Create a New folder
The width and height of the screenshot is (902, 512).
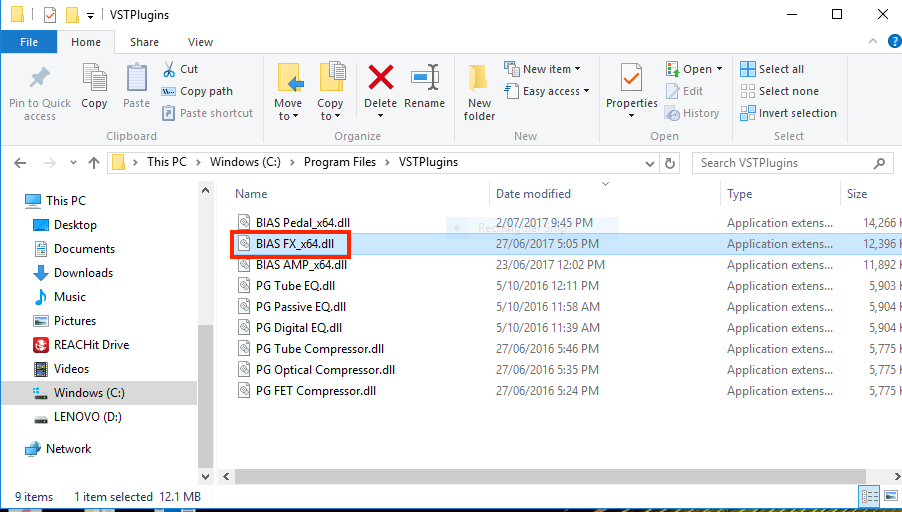(x=479, y=93)
